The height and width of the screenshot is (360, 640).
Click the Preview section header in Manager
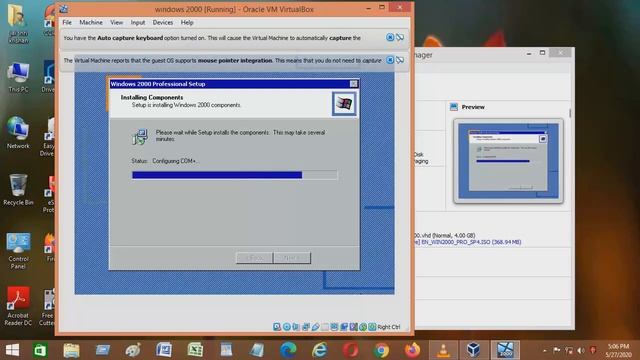click(x=473, y=107)
